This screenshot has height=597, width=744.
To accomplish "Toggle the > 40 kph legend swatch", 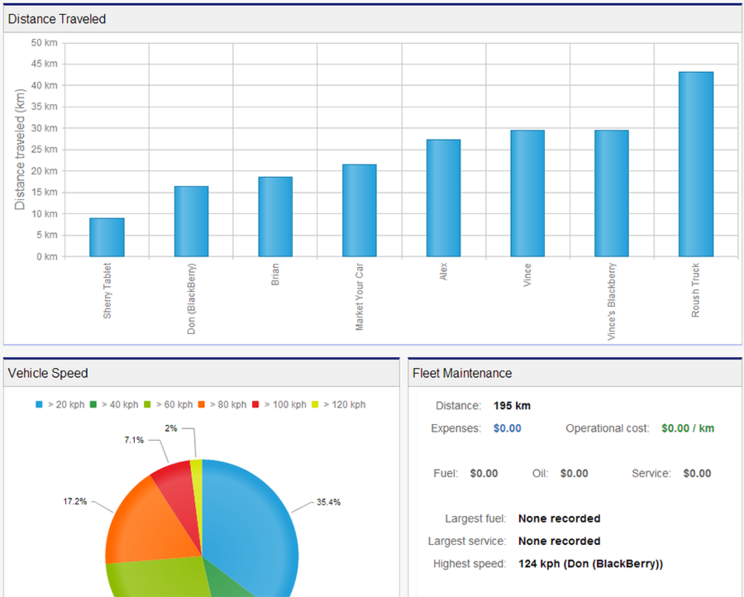I will (93, 405).
